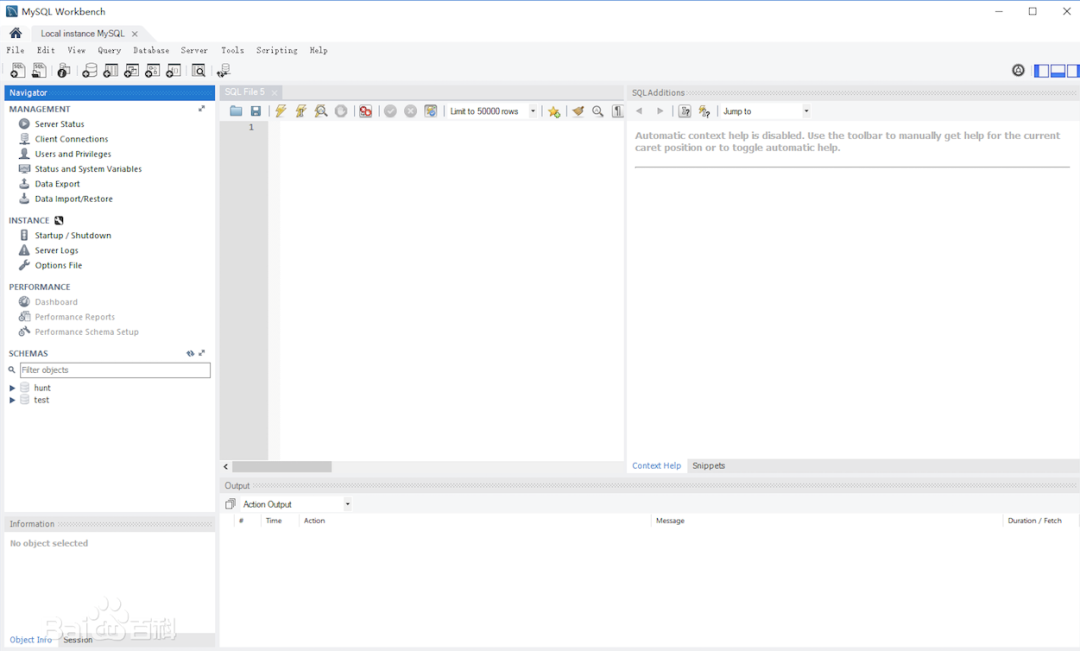Image resolution: width=1080 pixels, height=651 pixels.
Task: Switch to the Snippets tab
Action: tap(708, 466)
